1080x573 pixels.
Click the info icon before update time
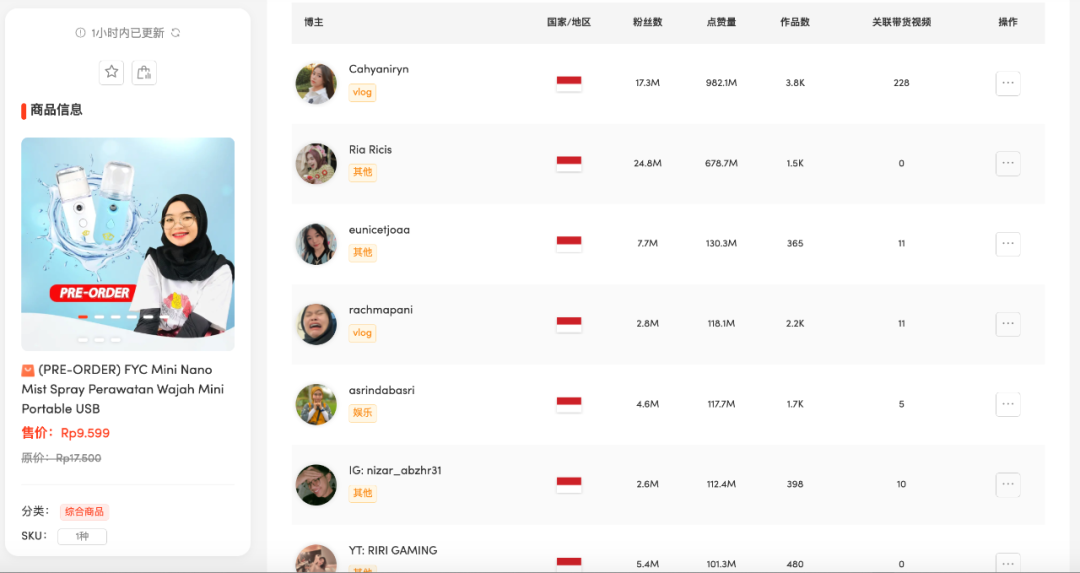coord(81,33)
